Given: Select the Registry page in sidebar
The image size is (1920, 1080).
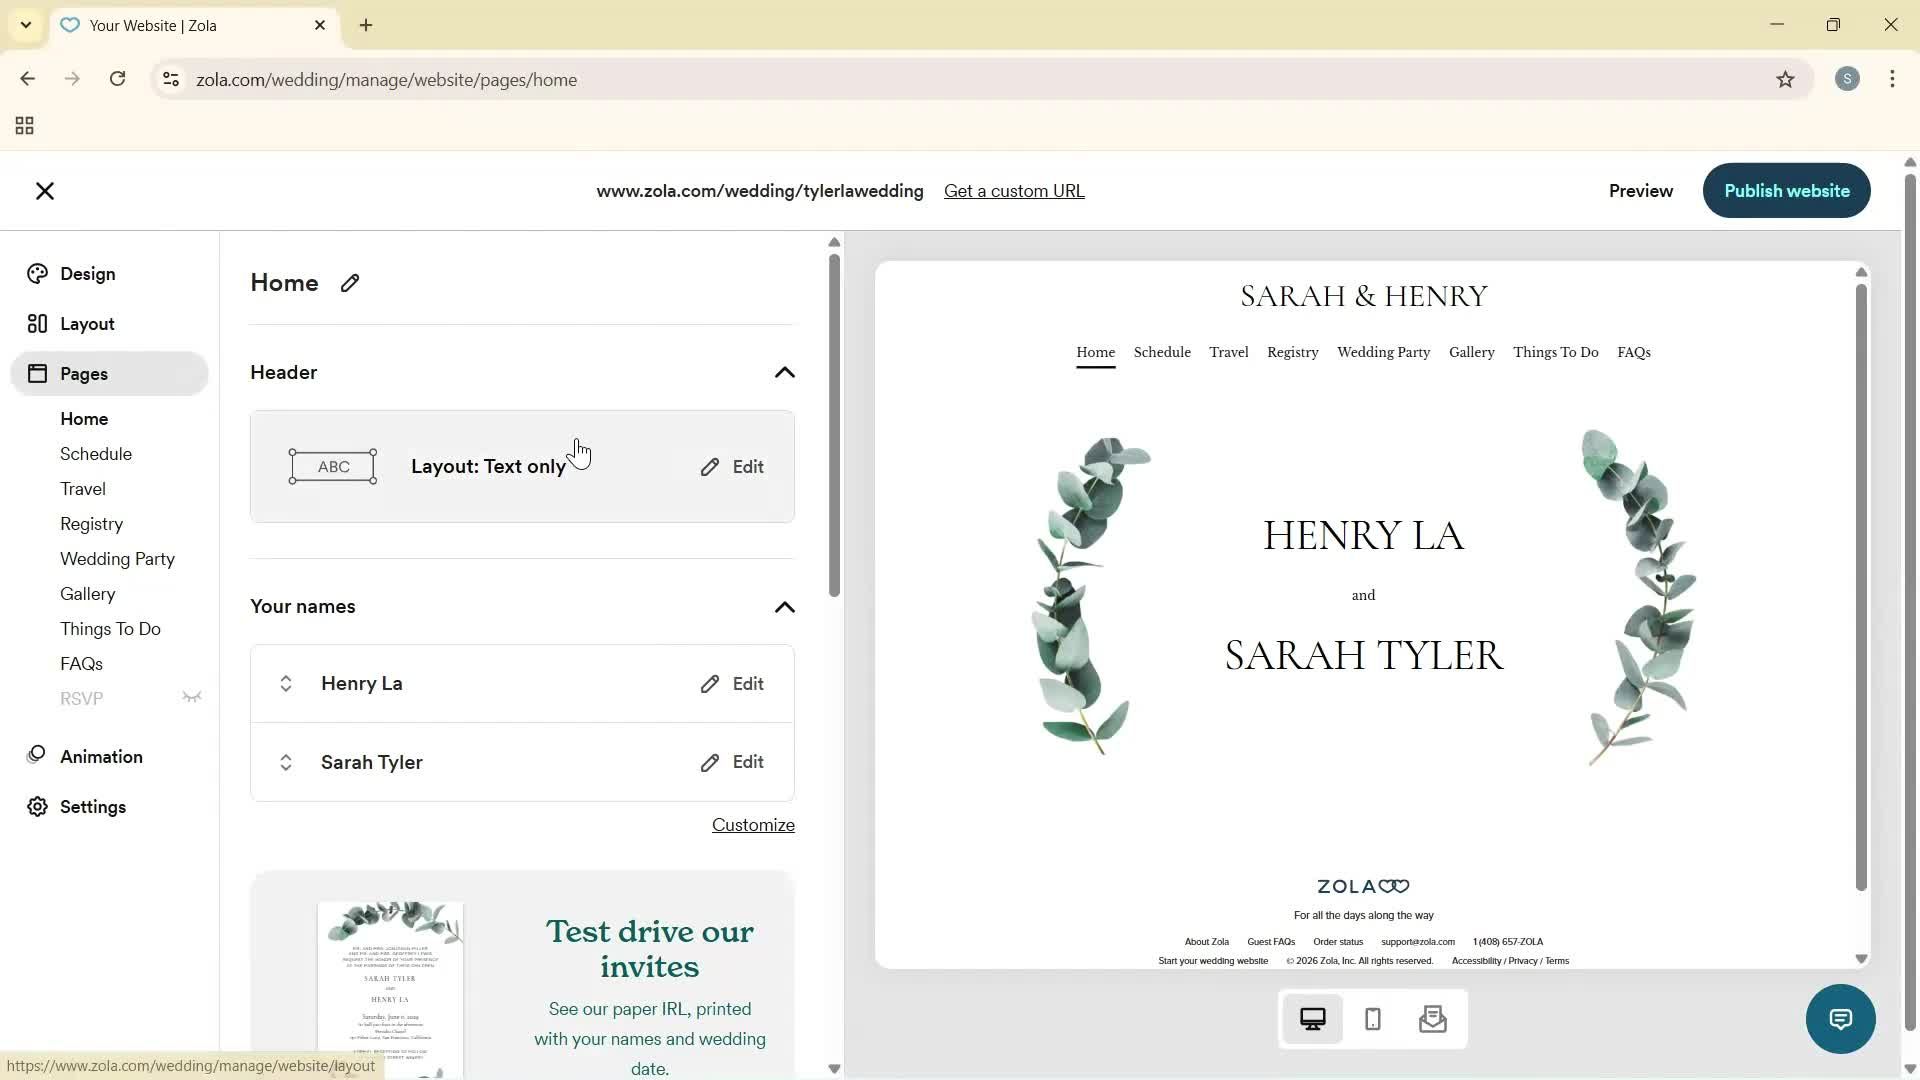Looking at the screenshot, I should (91, 523).
